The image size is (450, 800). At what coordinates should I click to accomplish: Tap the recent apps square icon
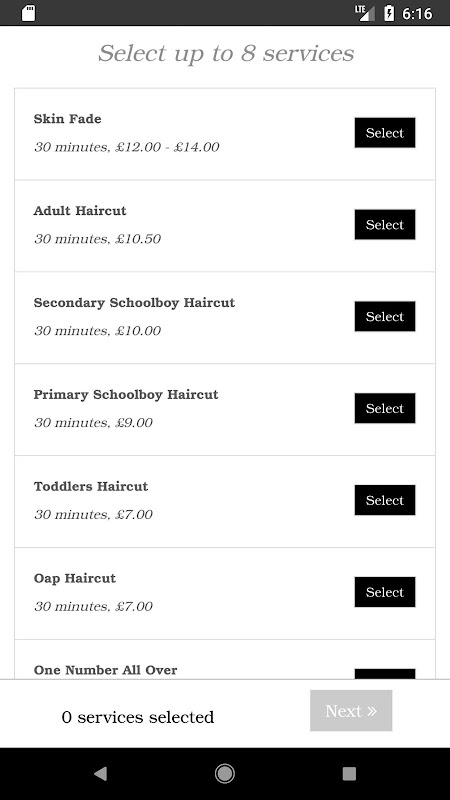point(349,774)
